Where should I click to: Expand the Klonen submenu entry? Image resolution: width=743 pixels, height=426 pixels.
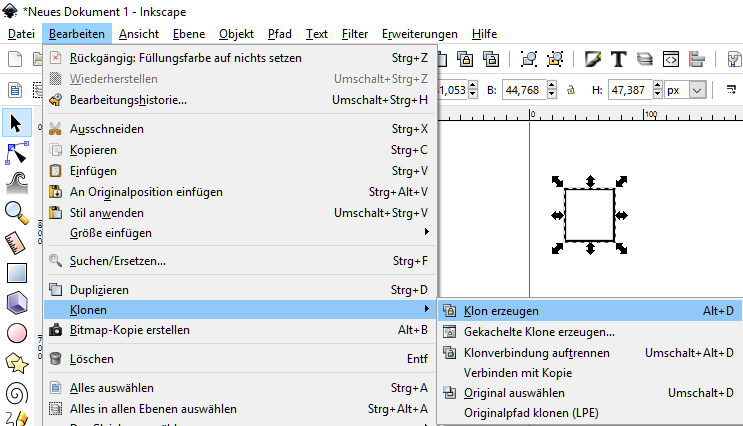(240, 309)
